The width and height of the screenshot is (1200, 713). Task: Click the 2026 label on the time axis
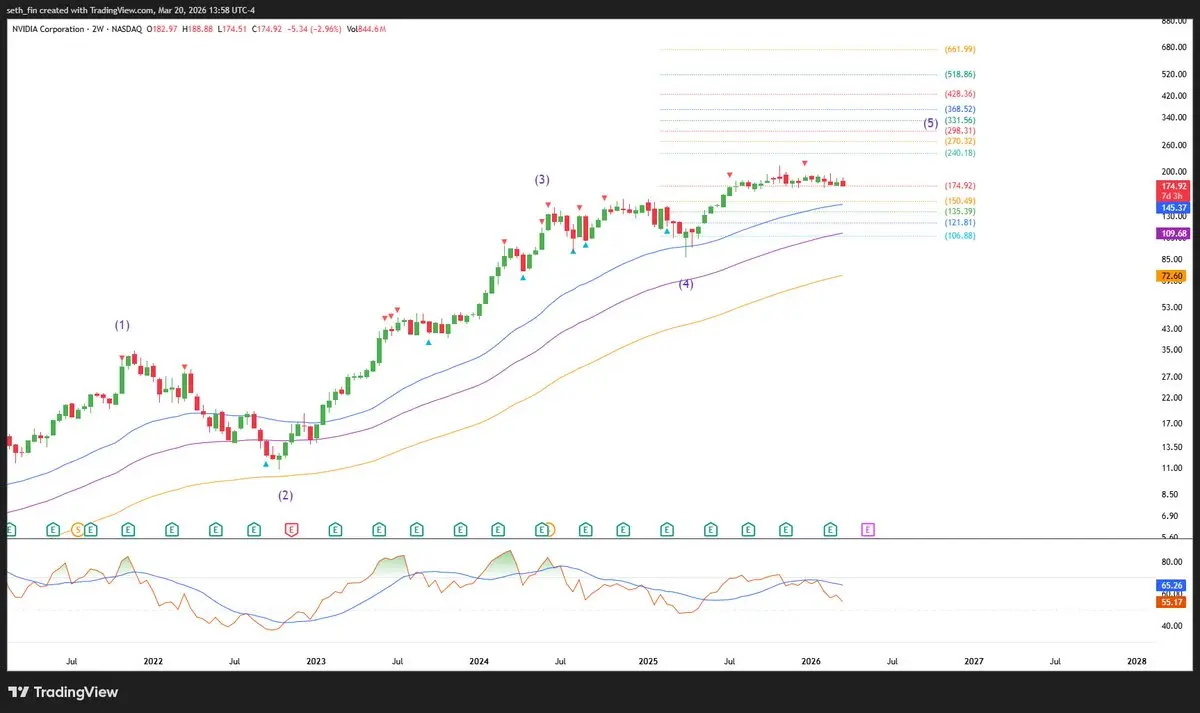[x=811, y=661]
